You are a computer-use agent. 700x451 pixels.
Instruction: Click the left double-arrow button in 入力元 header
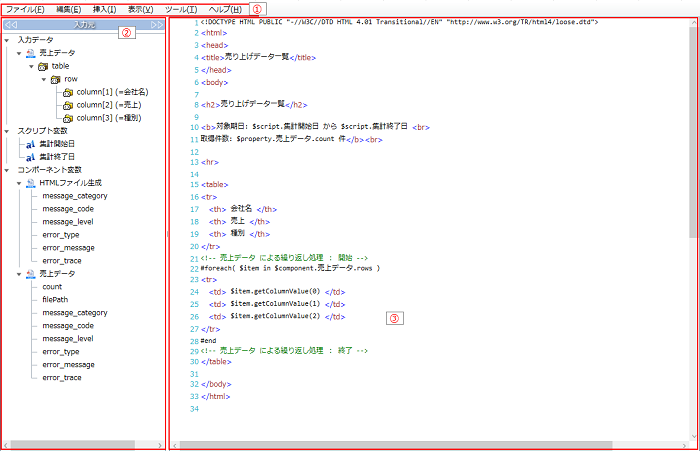[x=15, y=23]
